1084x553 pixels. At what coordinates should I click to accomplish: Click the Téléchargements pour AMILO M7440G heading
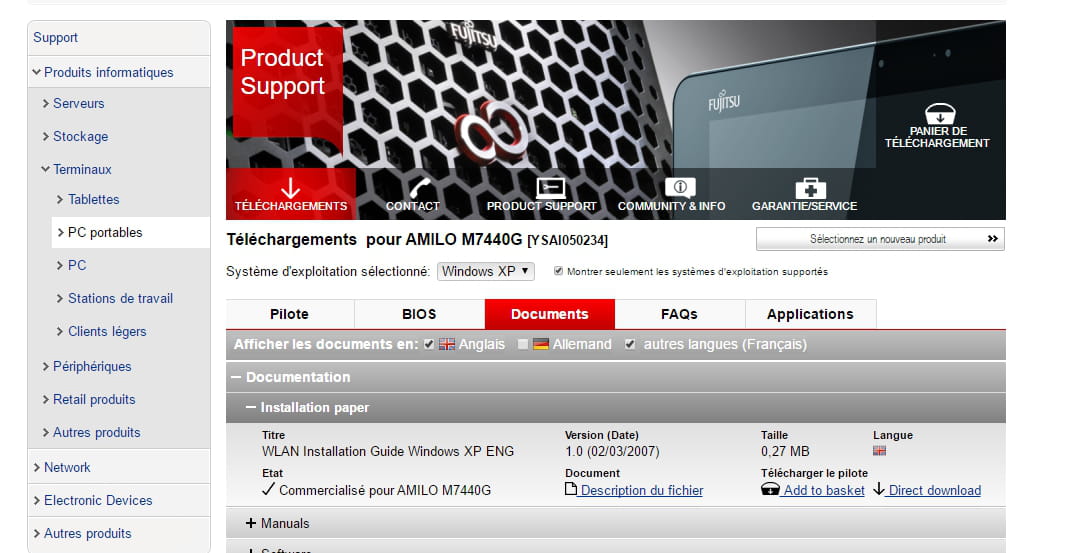[417, 240]
